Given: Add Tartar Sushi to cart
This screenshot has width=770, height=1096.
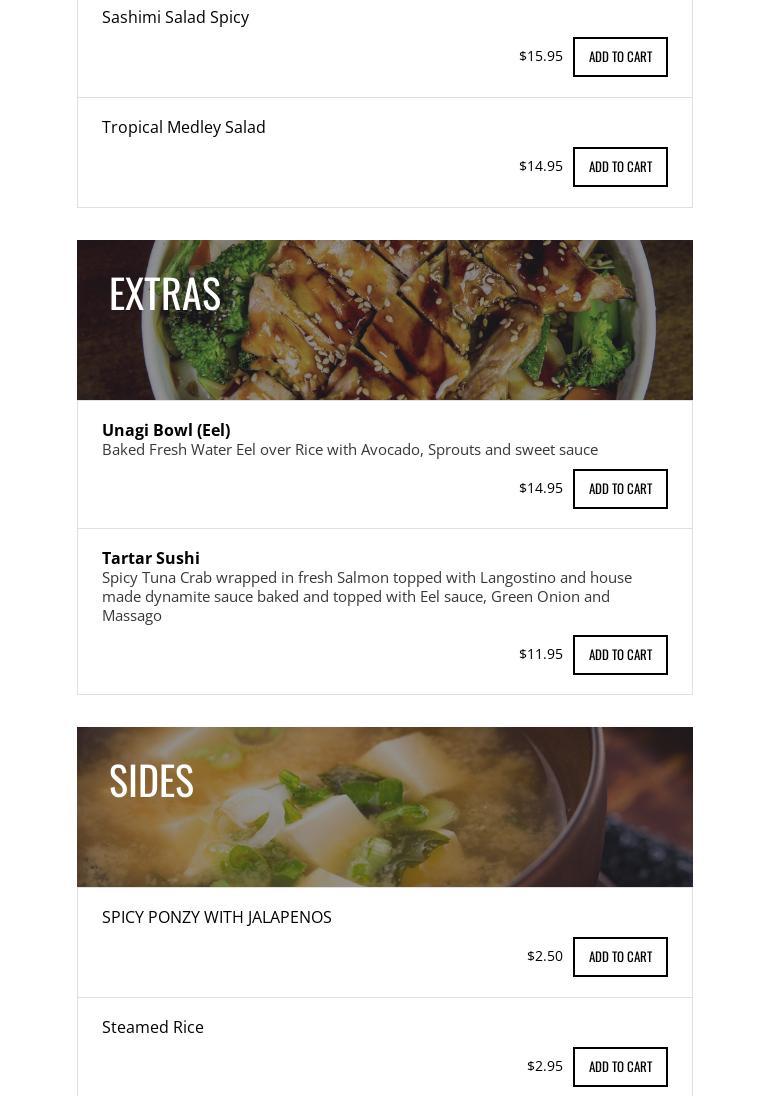Looking at the screenshot, I should 620,654.
